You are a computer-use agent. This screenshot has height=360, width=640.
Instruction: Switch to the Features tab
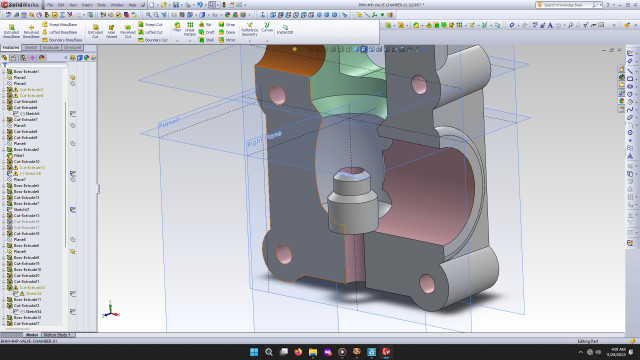[x=11, y=48]
